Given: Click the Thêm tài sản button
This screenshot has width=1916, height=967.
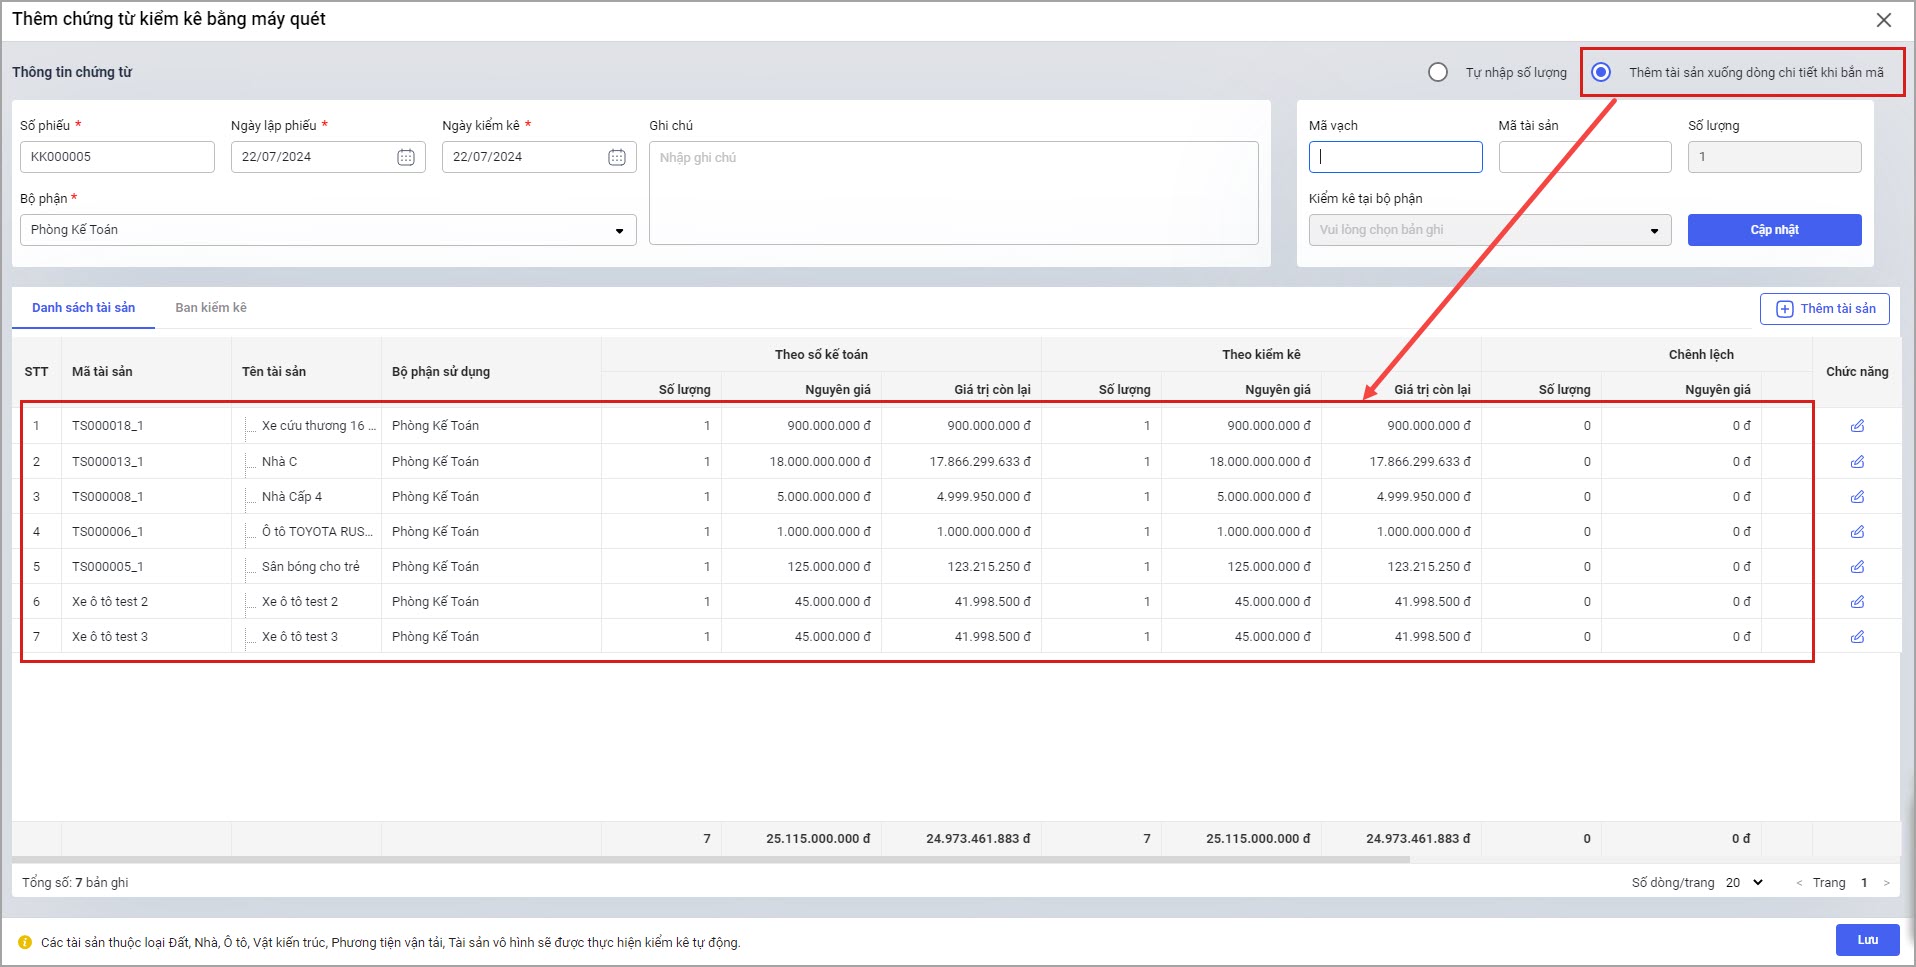Looking at the screenshot, I should coord(1824,309).
